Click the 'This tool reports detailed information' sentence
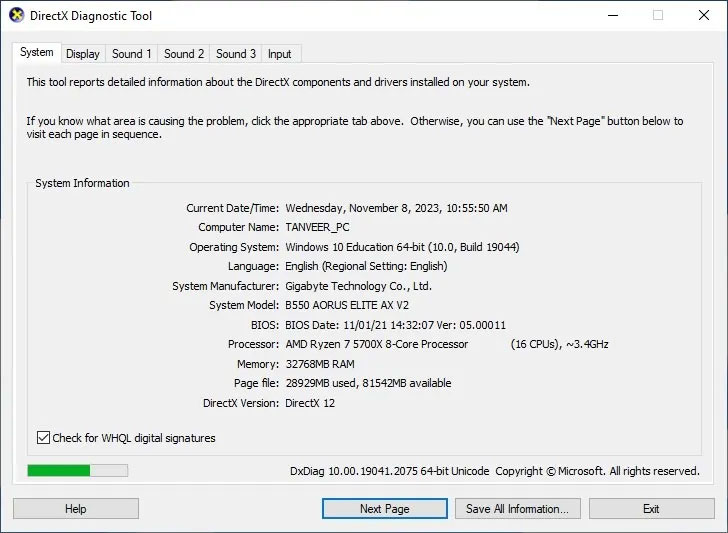 (278, 82)
